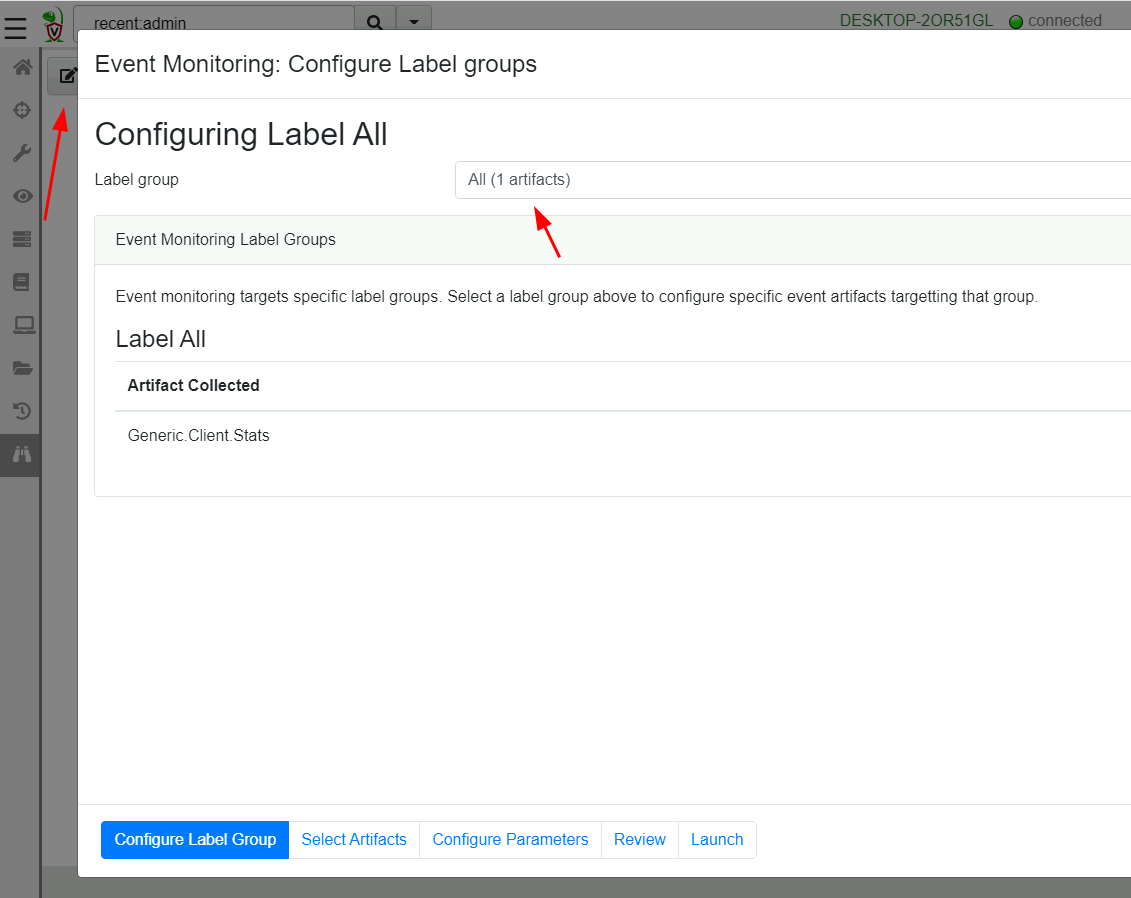Open the Configure Parameters tab

coord(510,839)
